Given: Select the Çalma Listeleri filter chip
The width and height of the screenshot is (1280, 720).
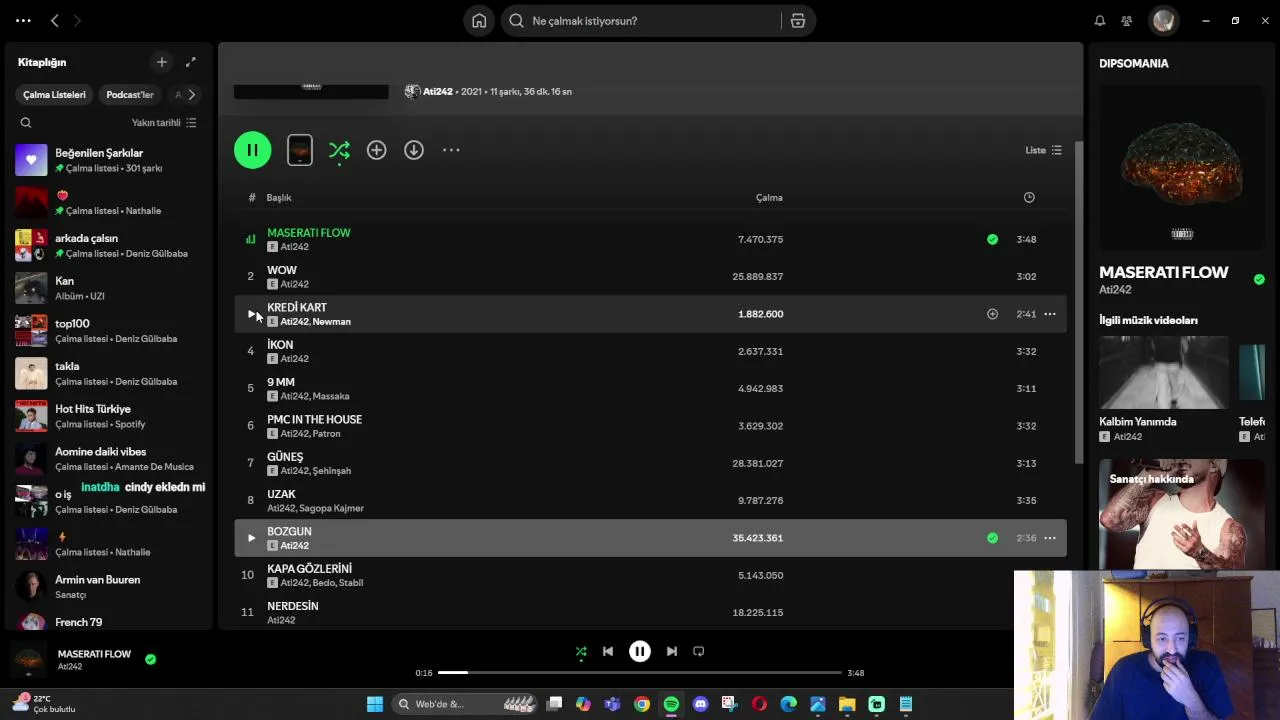Looking at the screenshot, I should tap(54, 94).
